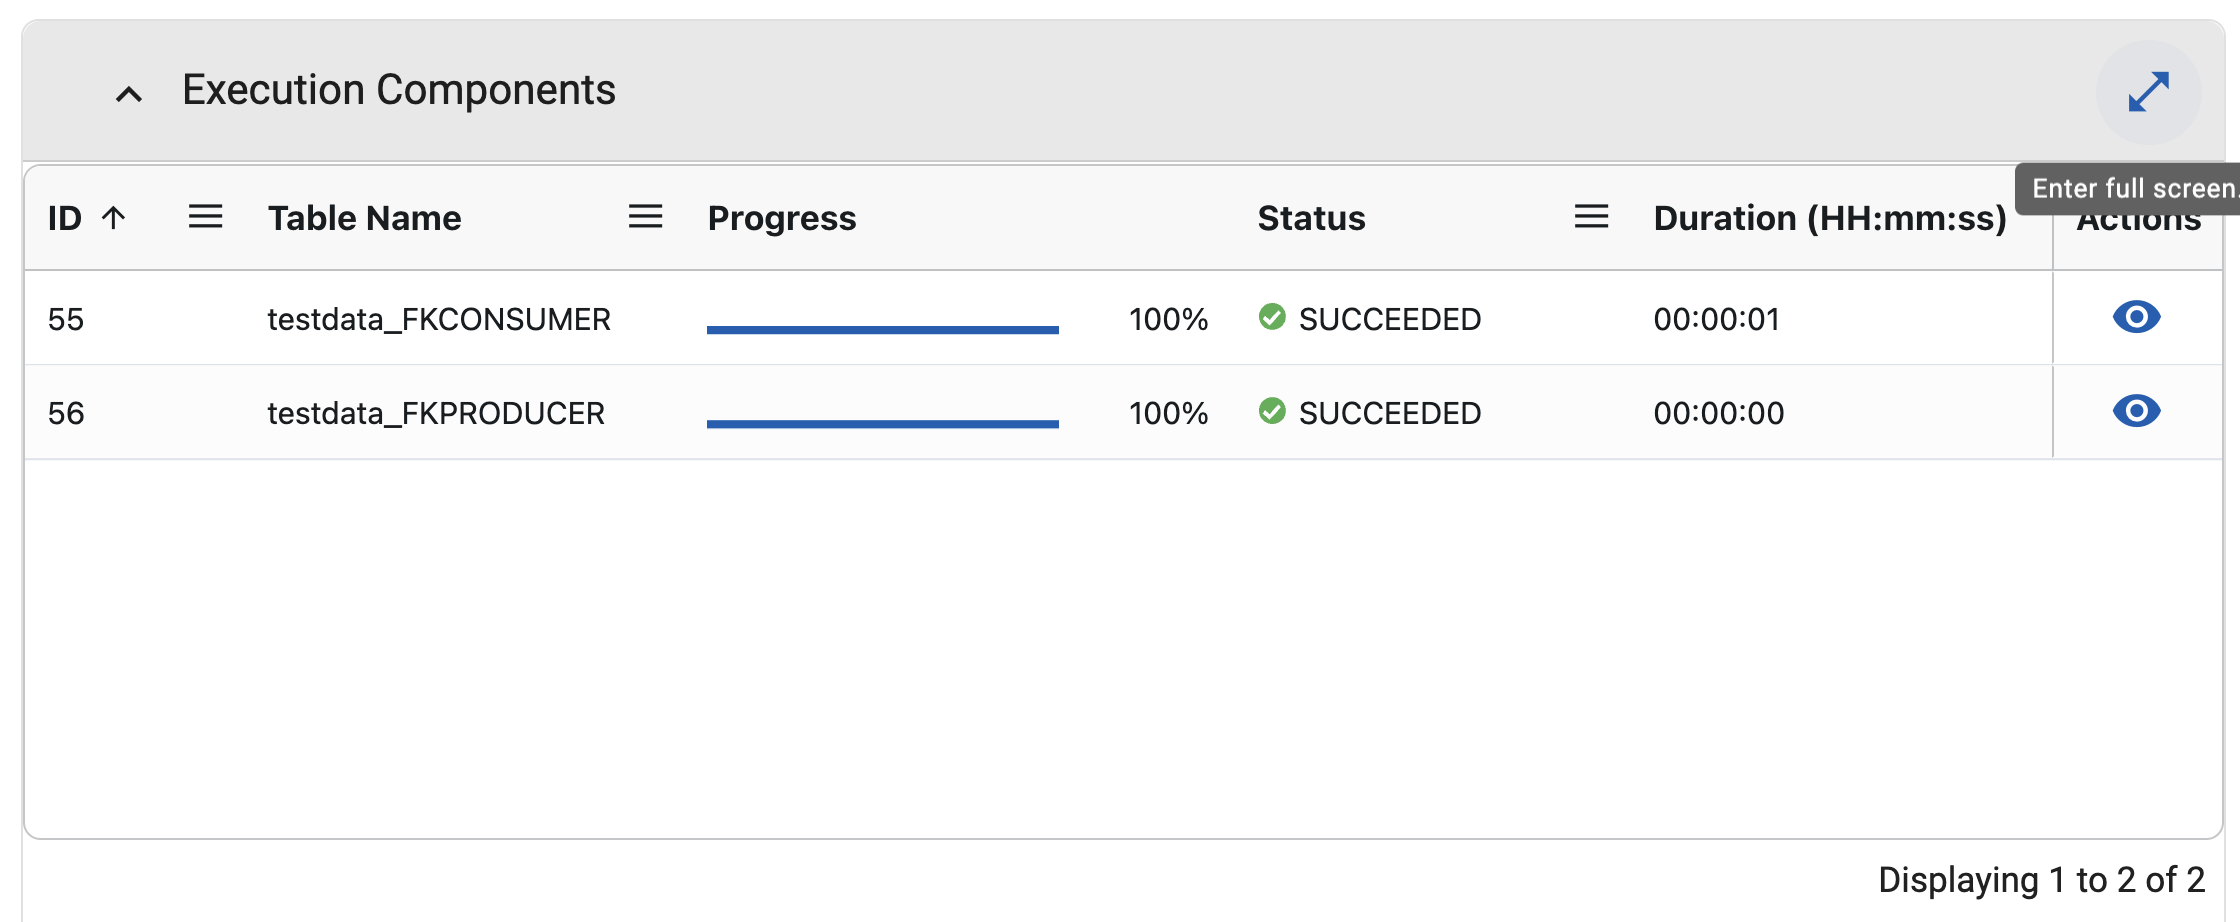This screenshot has width=2240, height=922.
Task: Click the green success icon for row 55
Action: pyautogui.click(x=1272, y=317)
